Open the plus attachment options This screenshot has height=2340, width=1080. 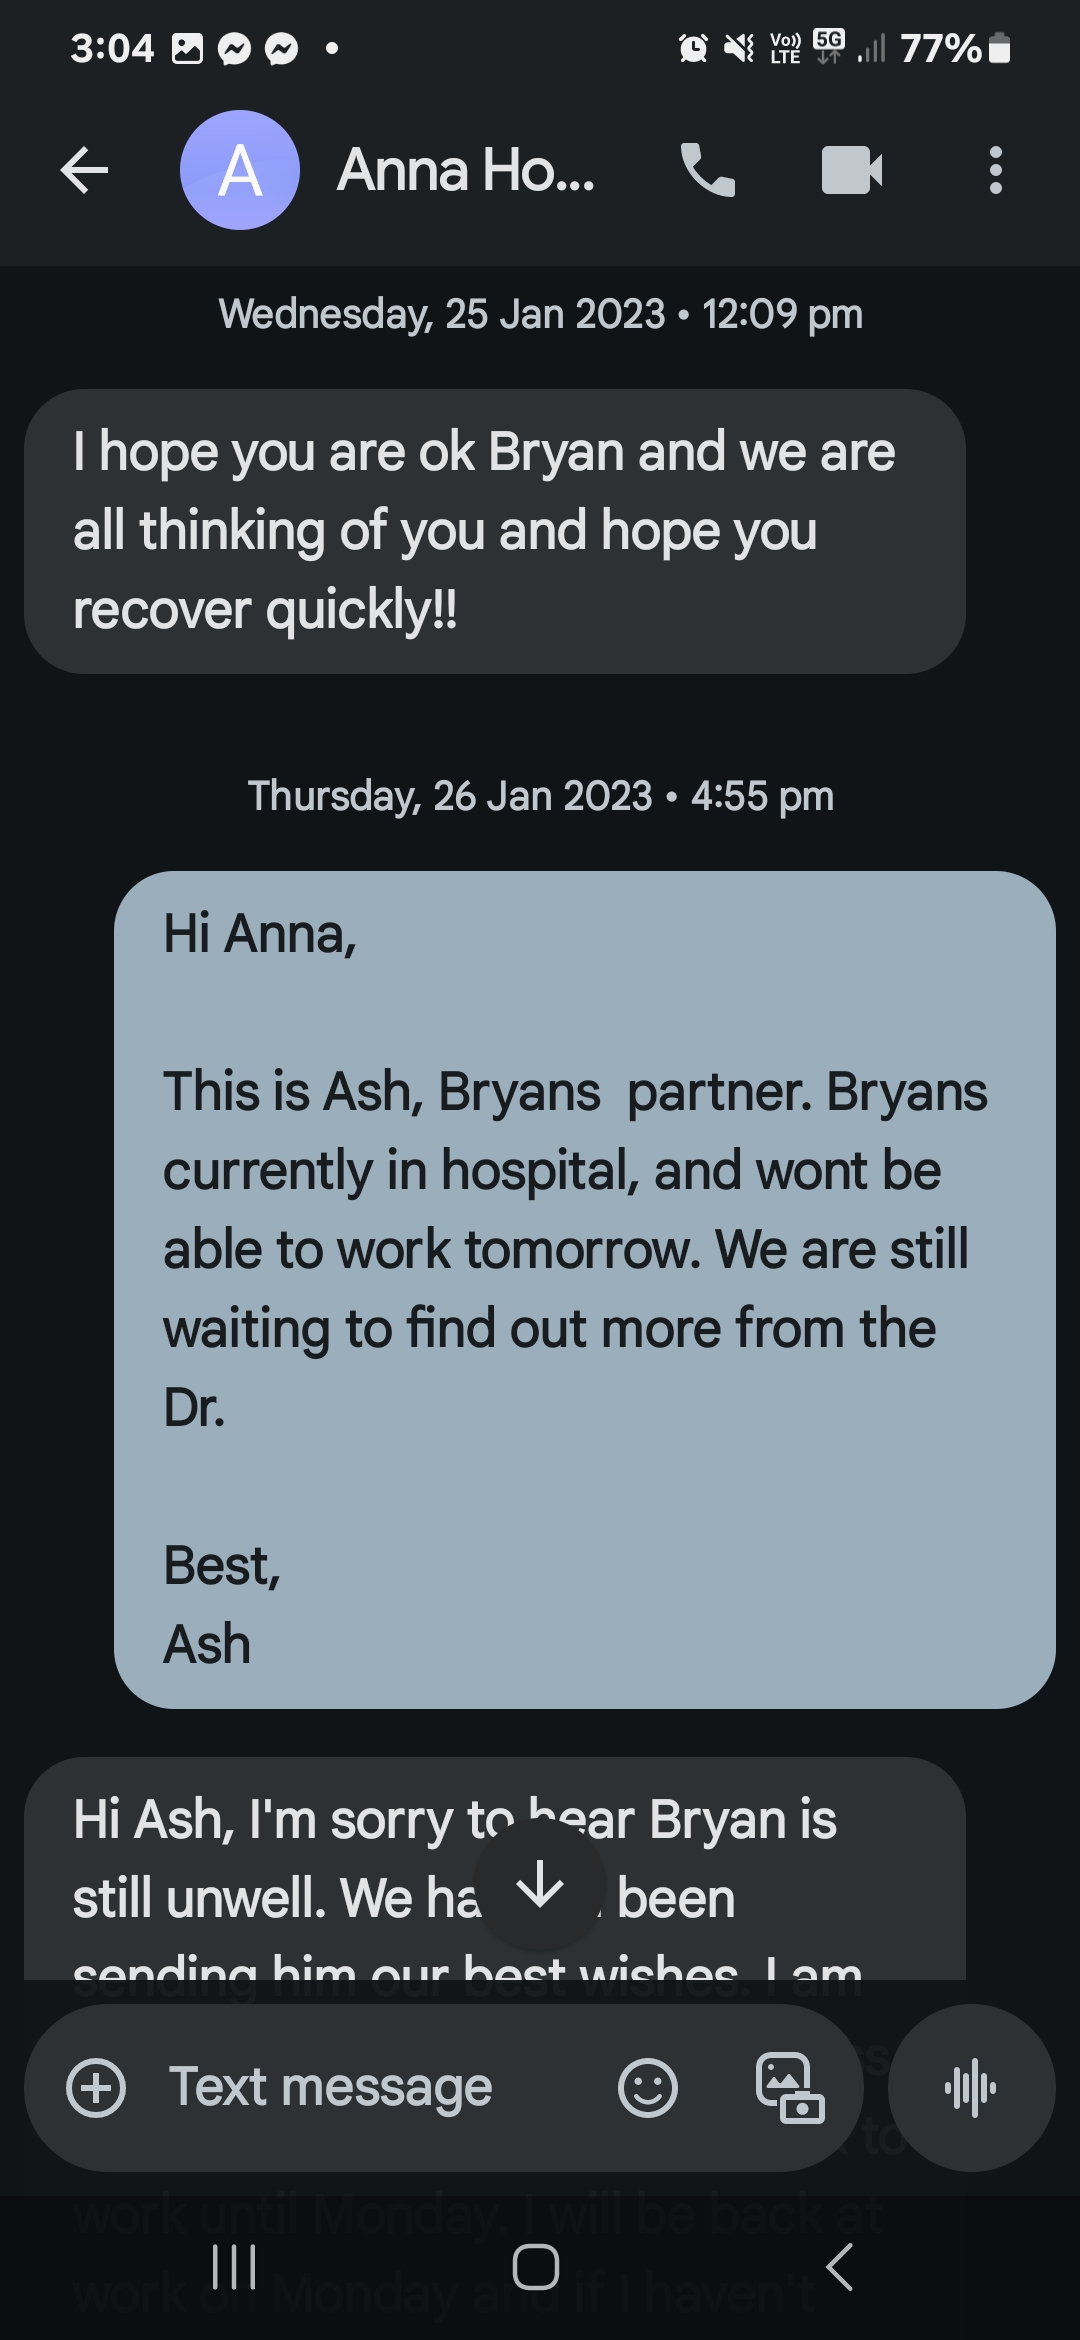[x=96, y=2088]
